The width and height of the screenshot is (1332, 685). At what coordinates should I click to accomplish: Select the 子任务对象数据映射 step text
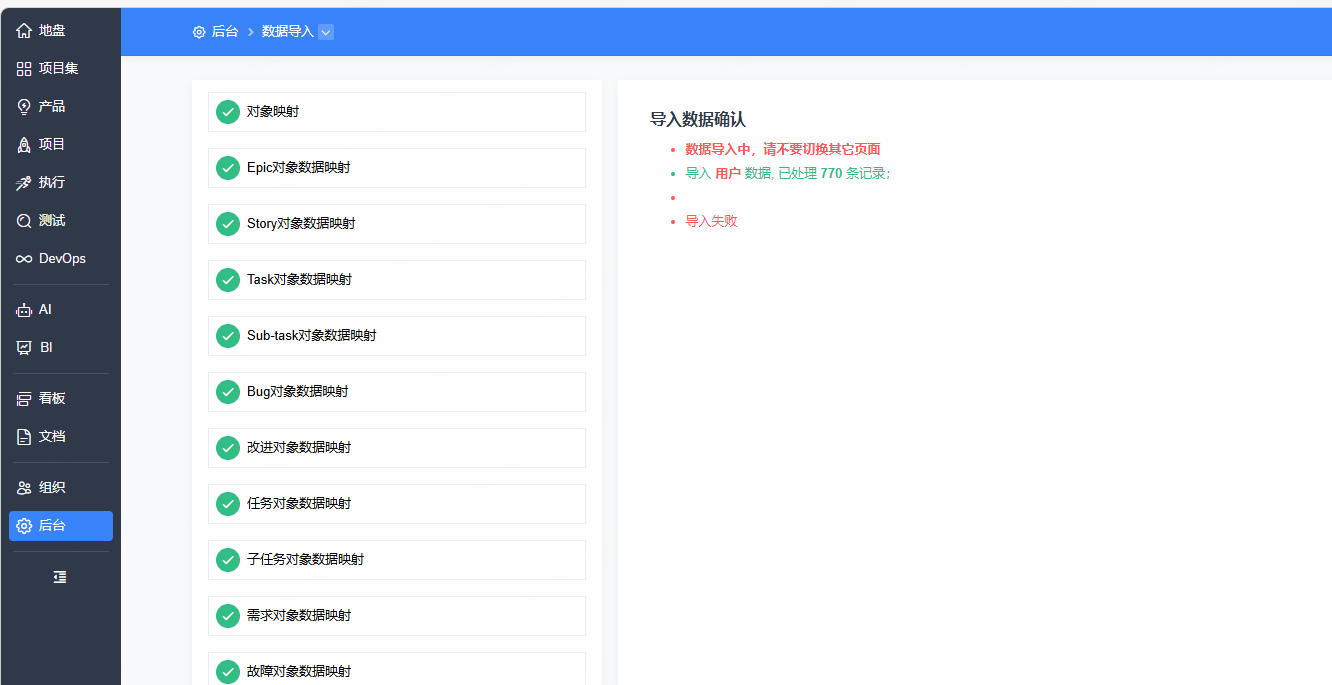coord(306,560)
